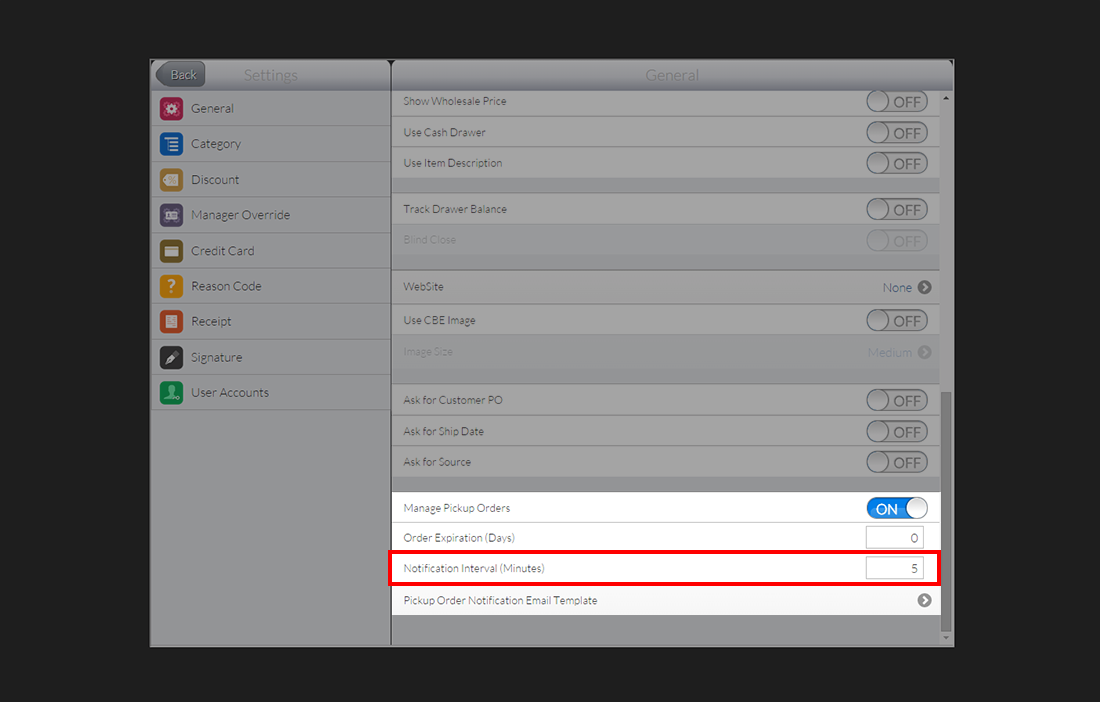Open Pickup Order Notification Email Template arrow
This screenshot has height=702, width=1100.
coord(925,600)
